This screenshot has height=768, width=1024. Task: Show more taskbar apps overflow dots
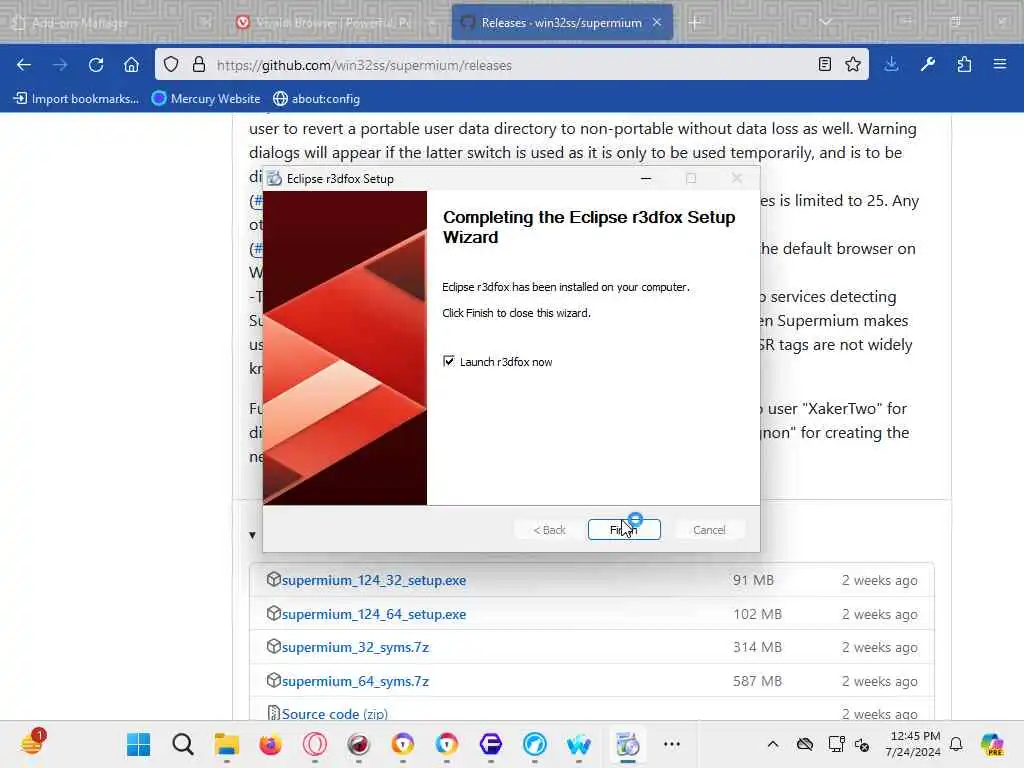672,744
